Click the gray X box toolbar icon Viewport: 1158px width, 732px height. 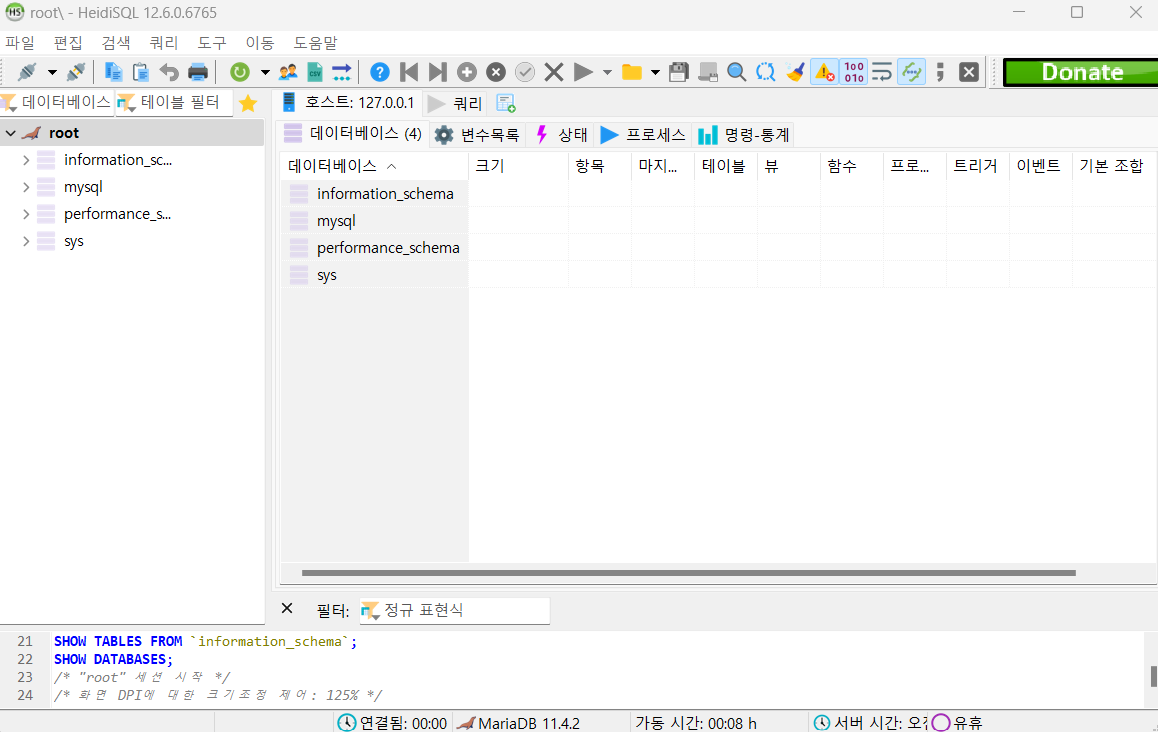tap(969, 72)
